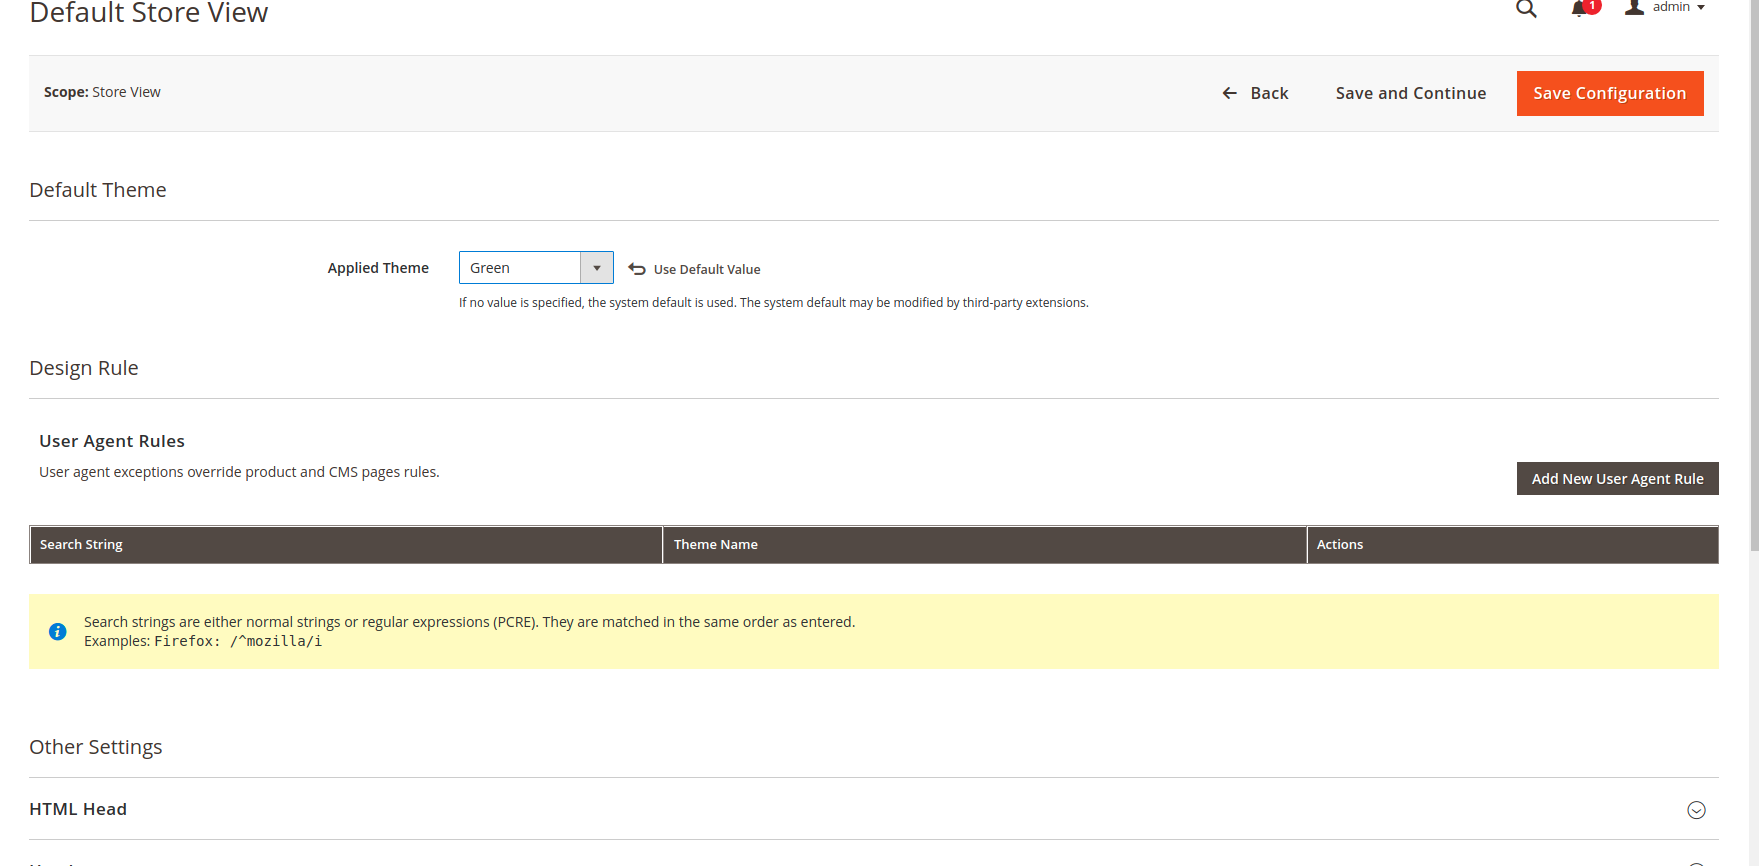Click the Scope: Store View label
The height and width of the screenshot is (866, 1759).
[102, 92]
